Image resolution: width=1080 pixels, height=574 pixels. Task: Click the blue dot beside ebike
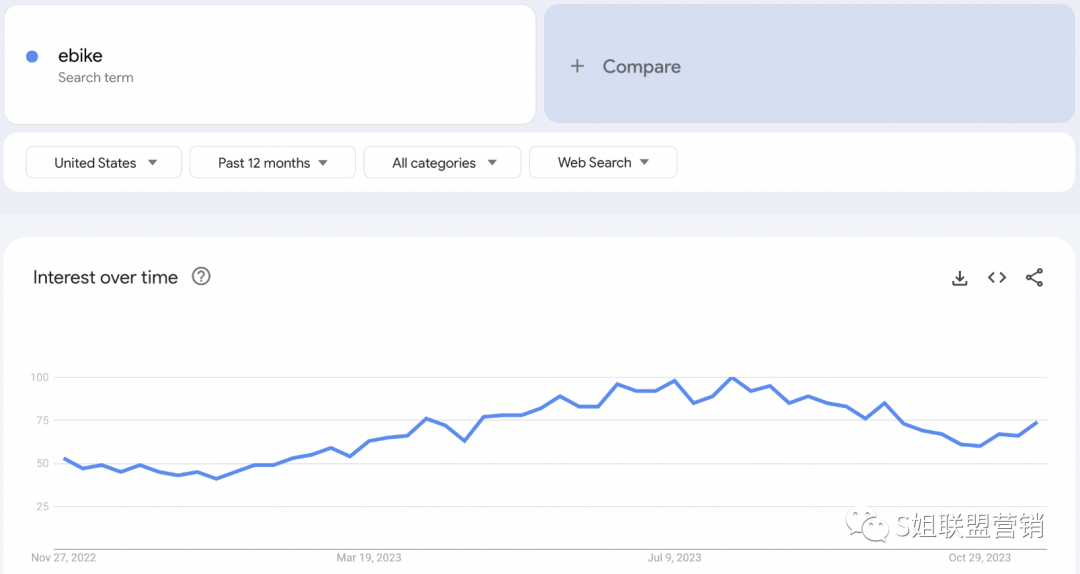click(32, 57)
